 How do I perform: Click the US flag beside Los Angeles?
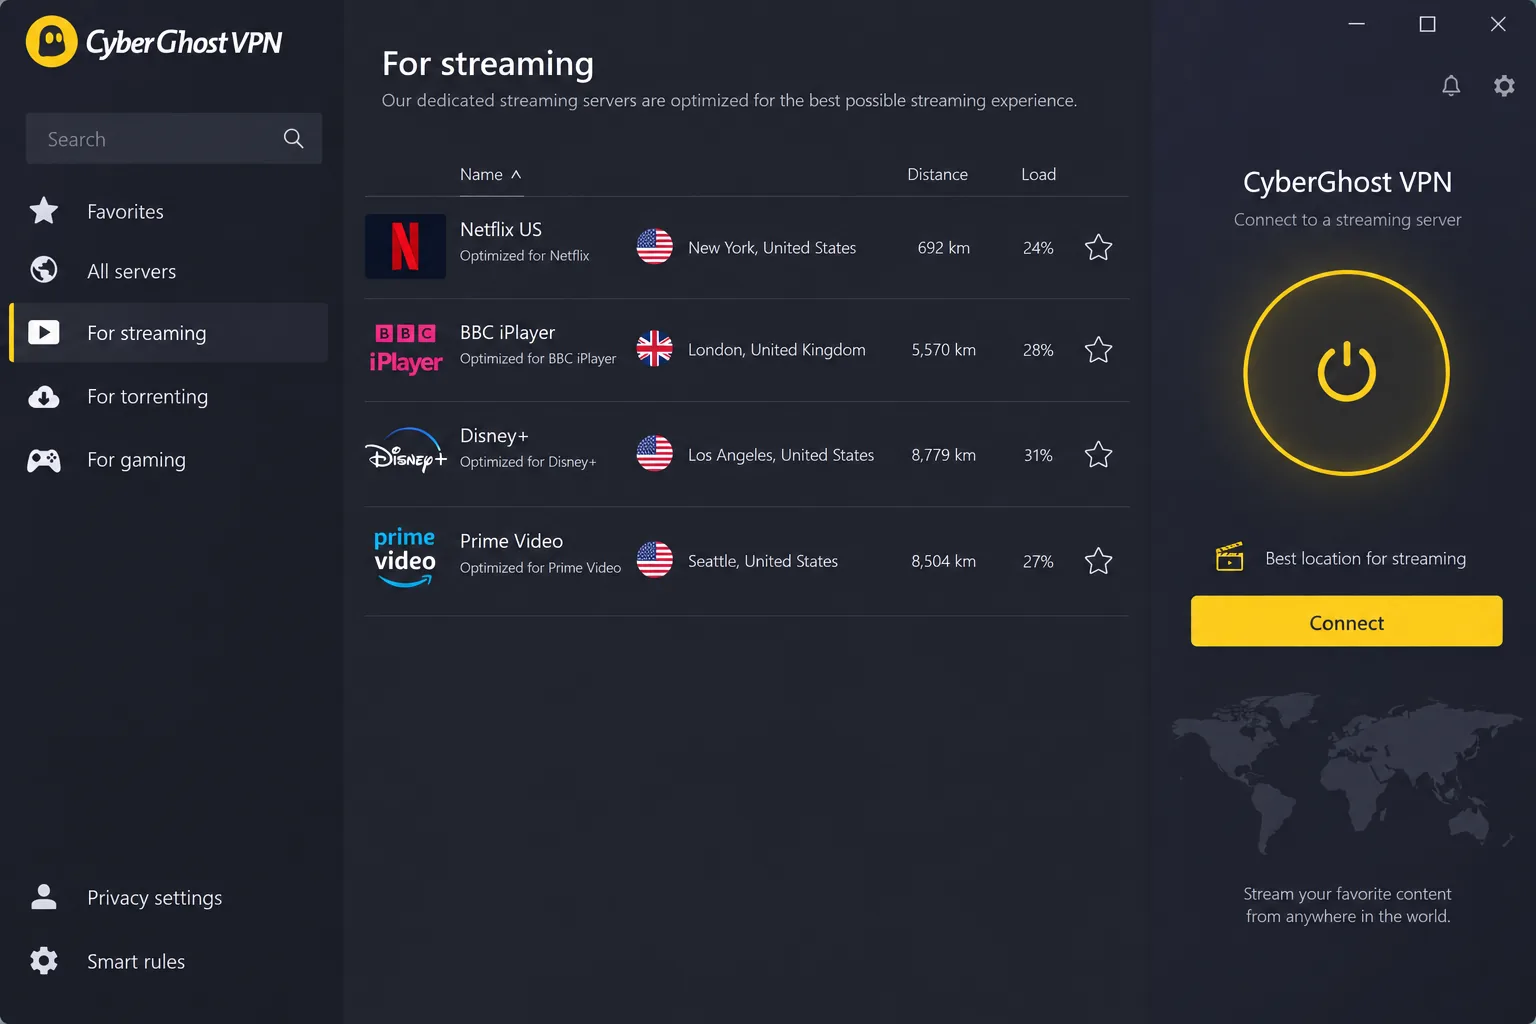pyautogui.click(x=655, y=454)
